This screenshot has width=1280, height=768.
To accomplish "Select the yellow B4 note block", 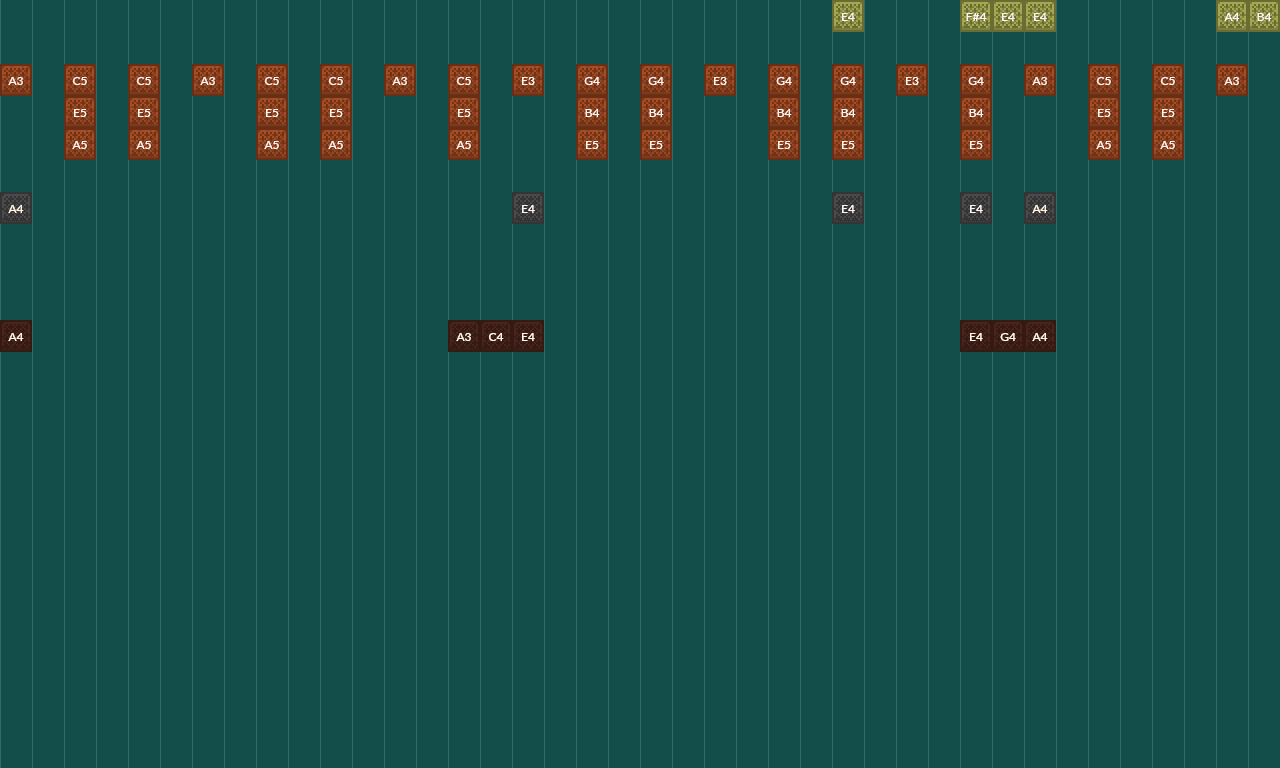I will point(1264,16).
